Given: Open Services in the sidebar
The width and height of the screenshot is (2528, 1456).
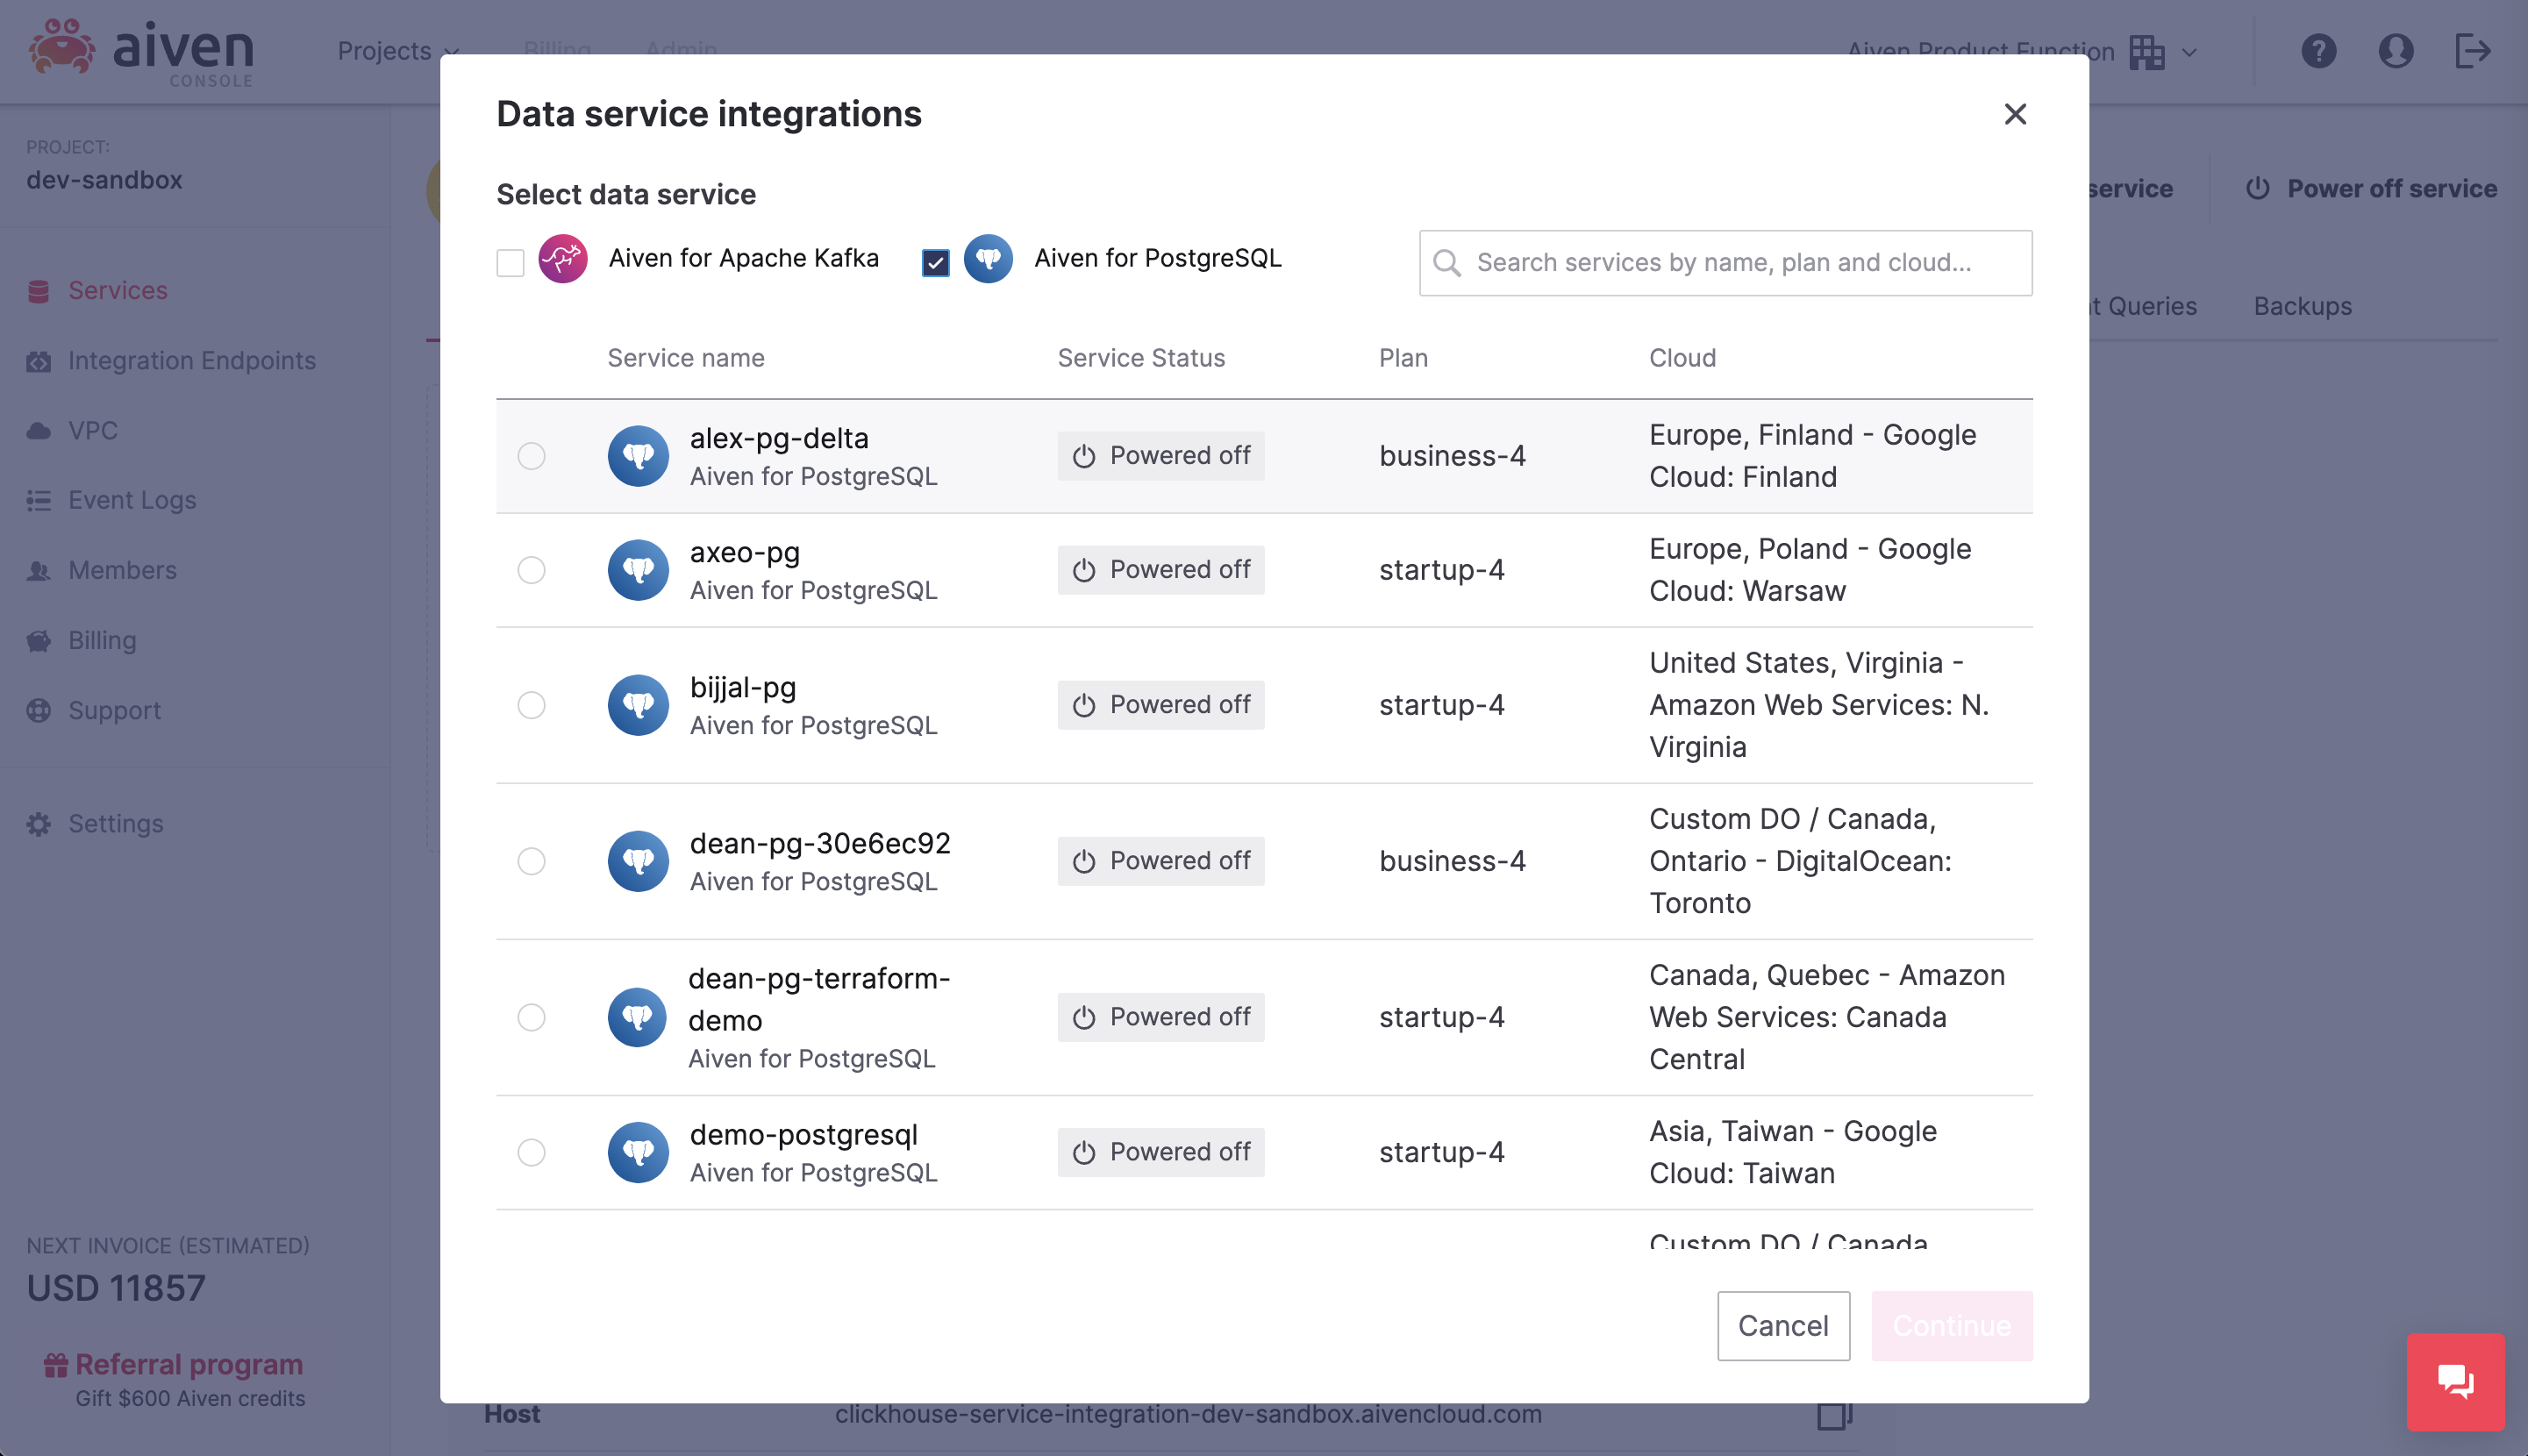Looking at the screenshot, I should point(118,290).
